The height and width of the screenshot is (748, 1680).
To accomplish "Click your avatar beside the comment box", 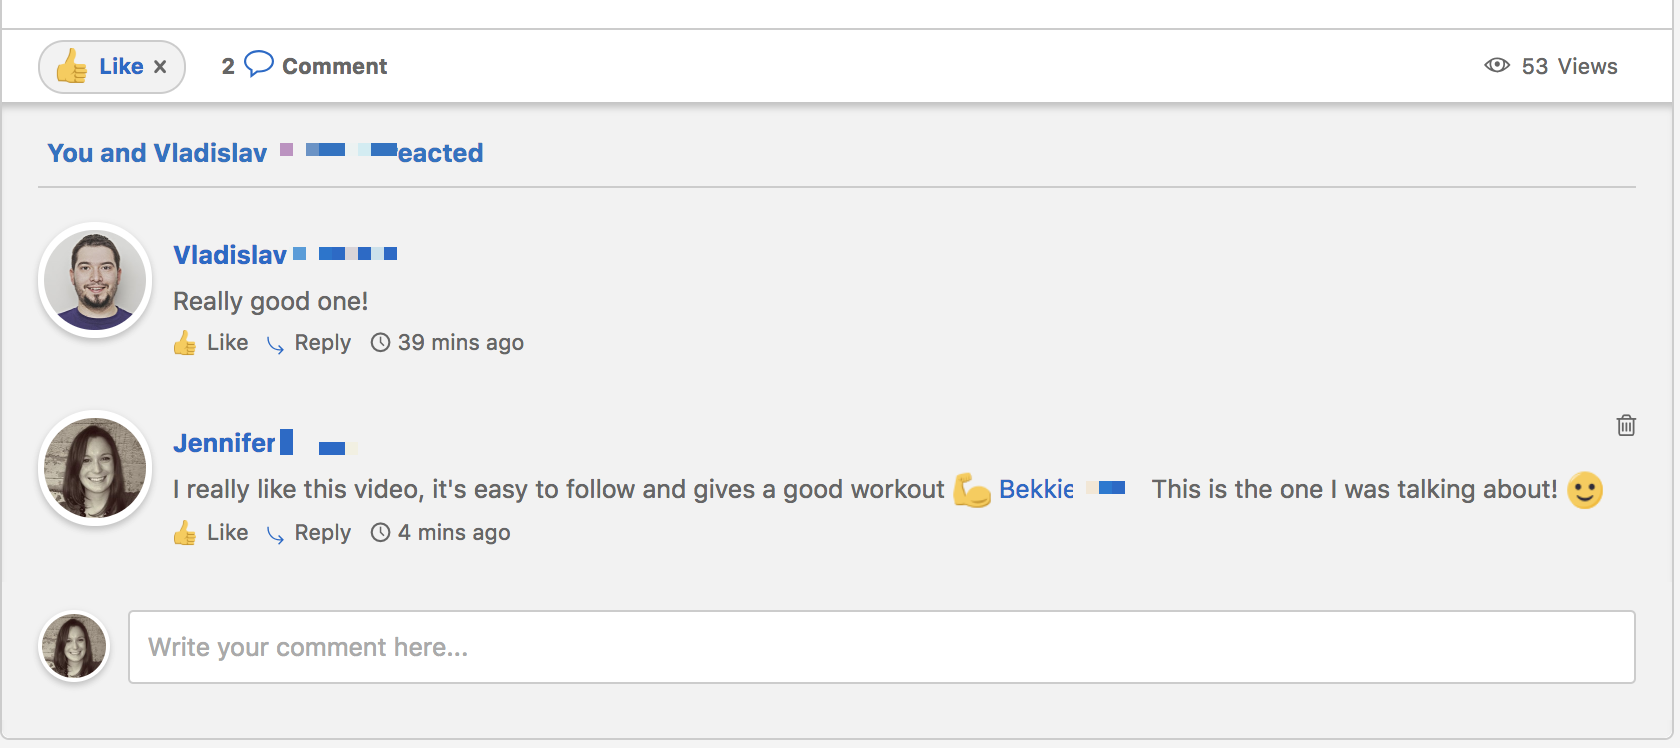I will click(x=74, y=646).
